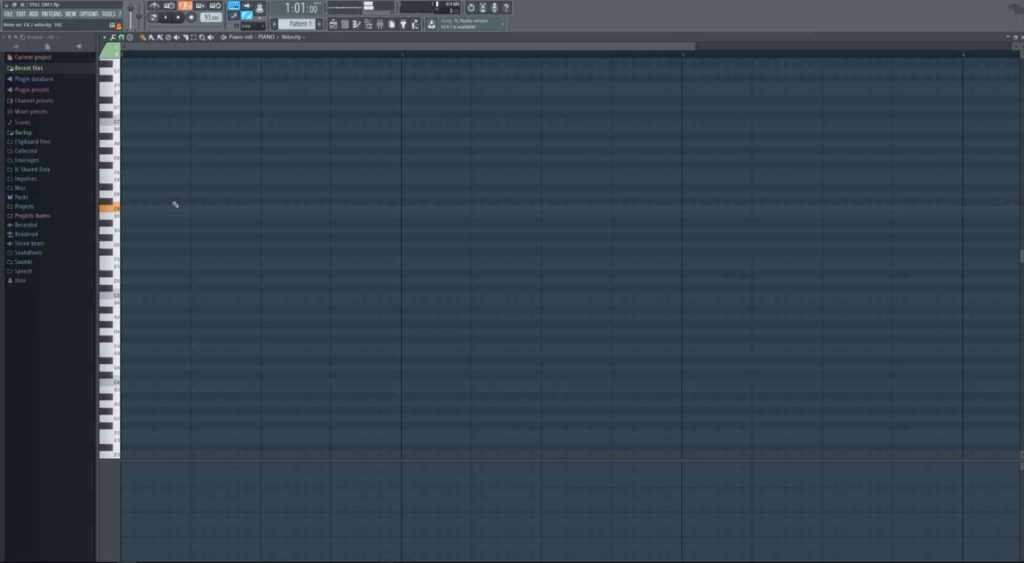This screenshot has height=563, width=1024.
Task: Open the channel rack icon
Action: pyautogui.click(x=344, y=24)
